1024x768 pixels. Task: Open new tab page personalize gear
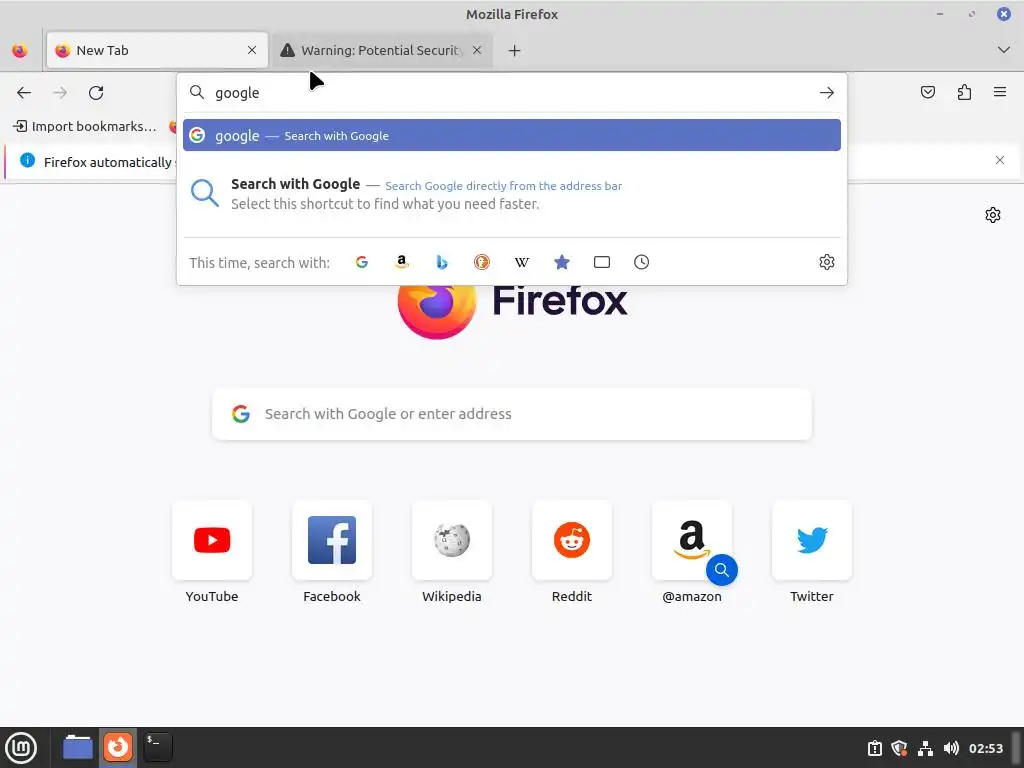click(x=993, y=215)
